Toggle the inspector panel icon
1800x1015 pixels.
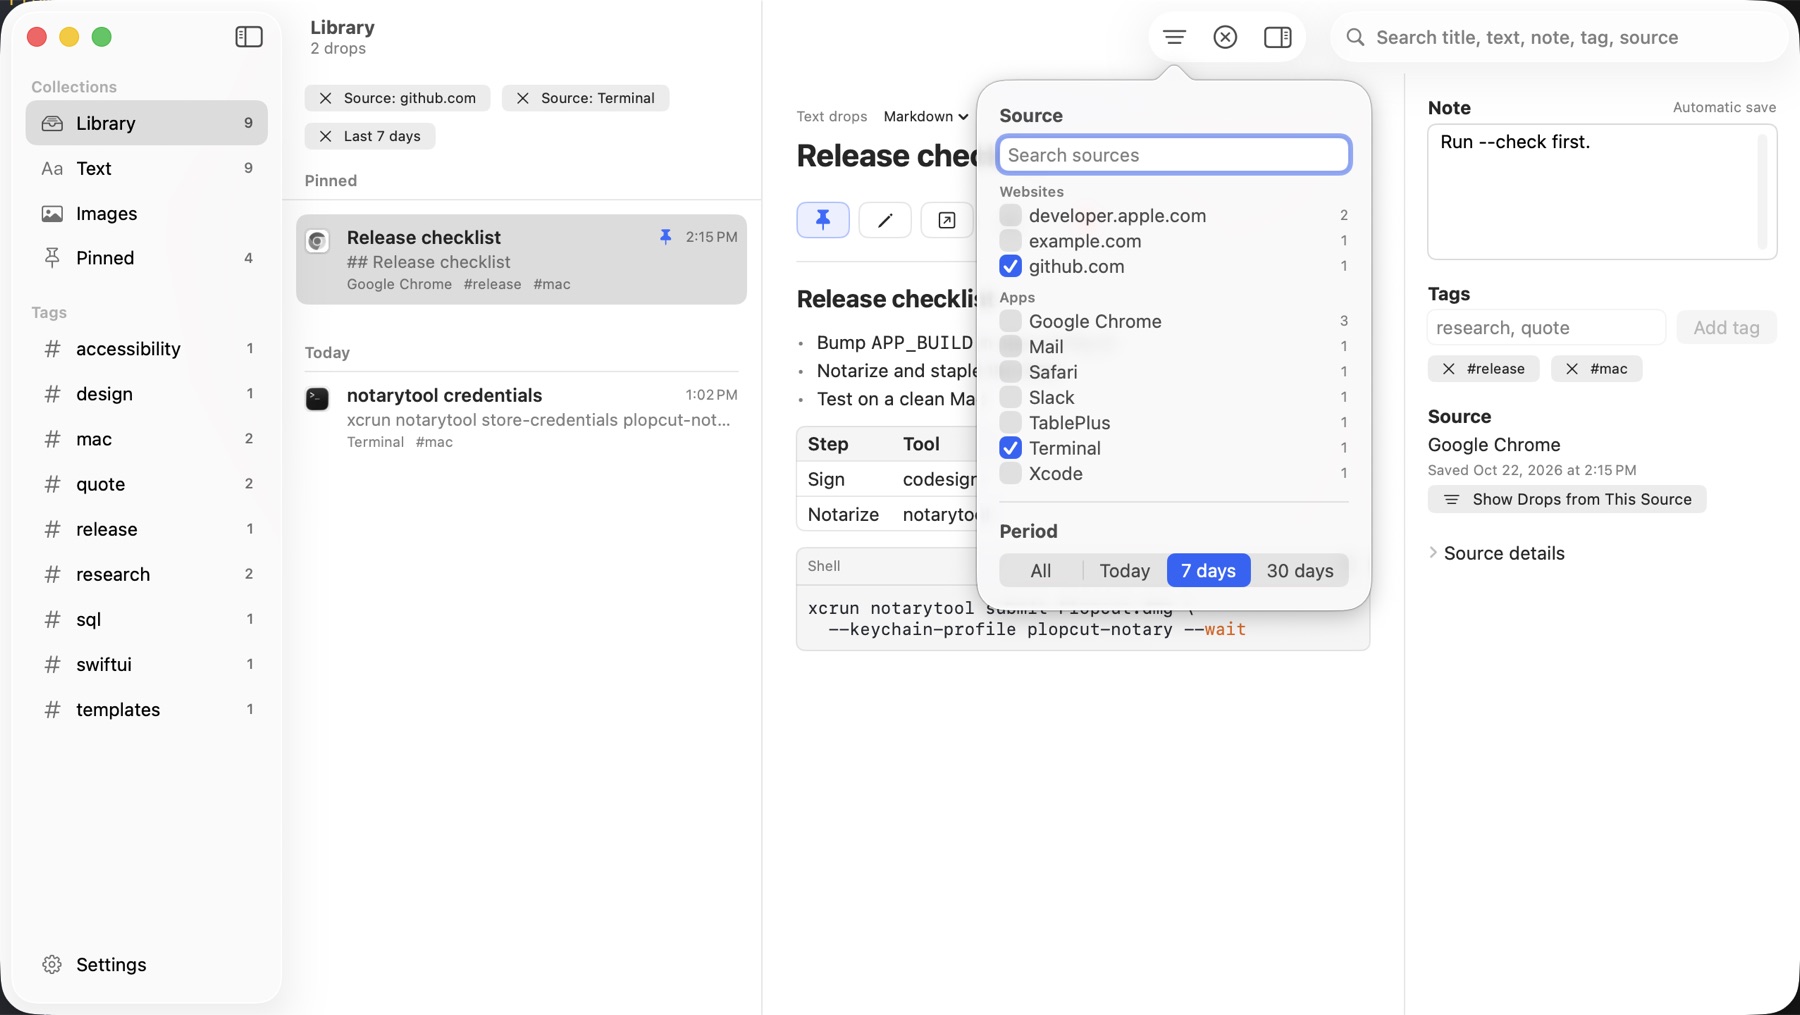[1277, 37]
